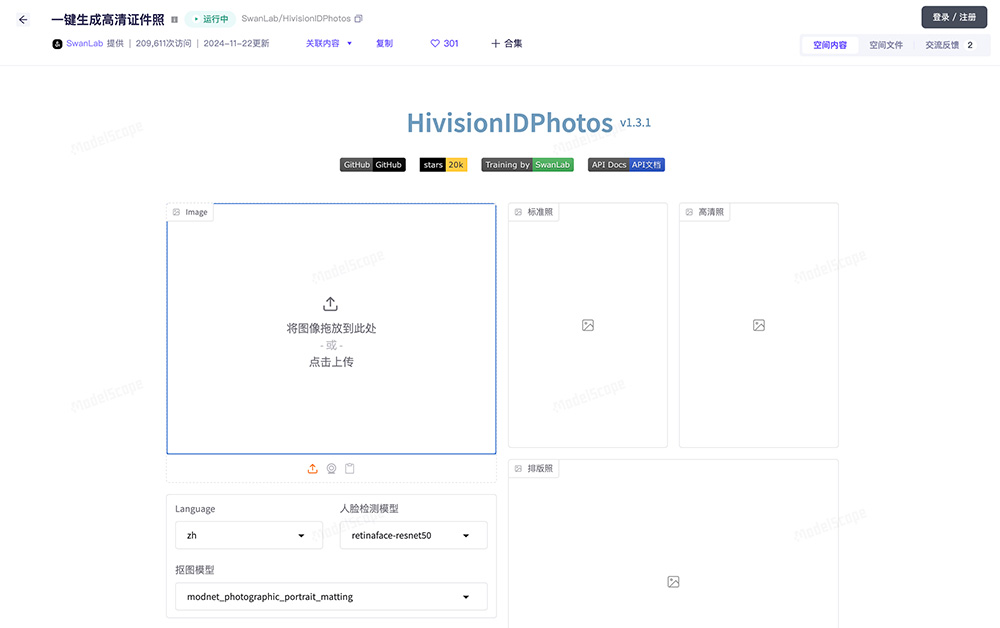Switch to the 空间文件 tab
This screenshot has height=628, width=1000.
point(885,45)
